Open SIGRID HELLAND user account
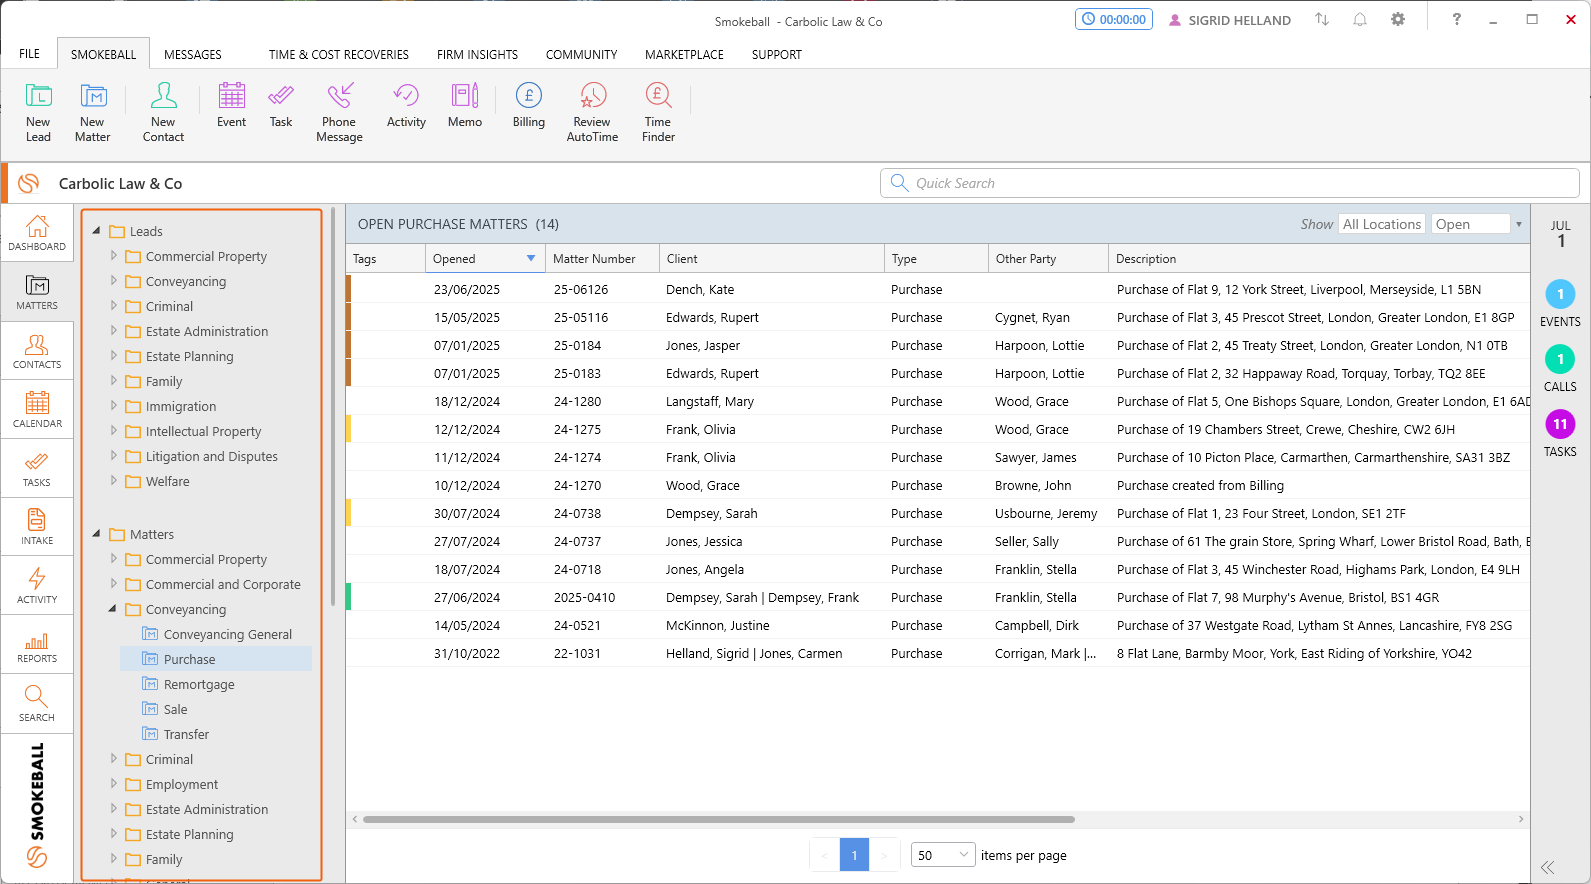 [x=1230, y=20]
